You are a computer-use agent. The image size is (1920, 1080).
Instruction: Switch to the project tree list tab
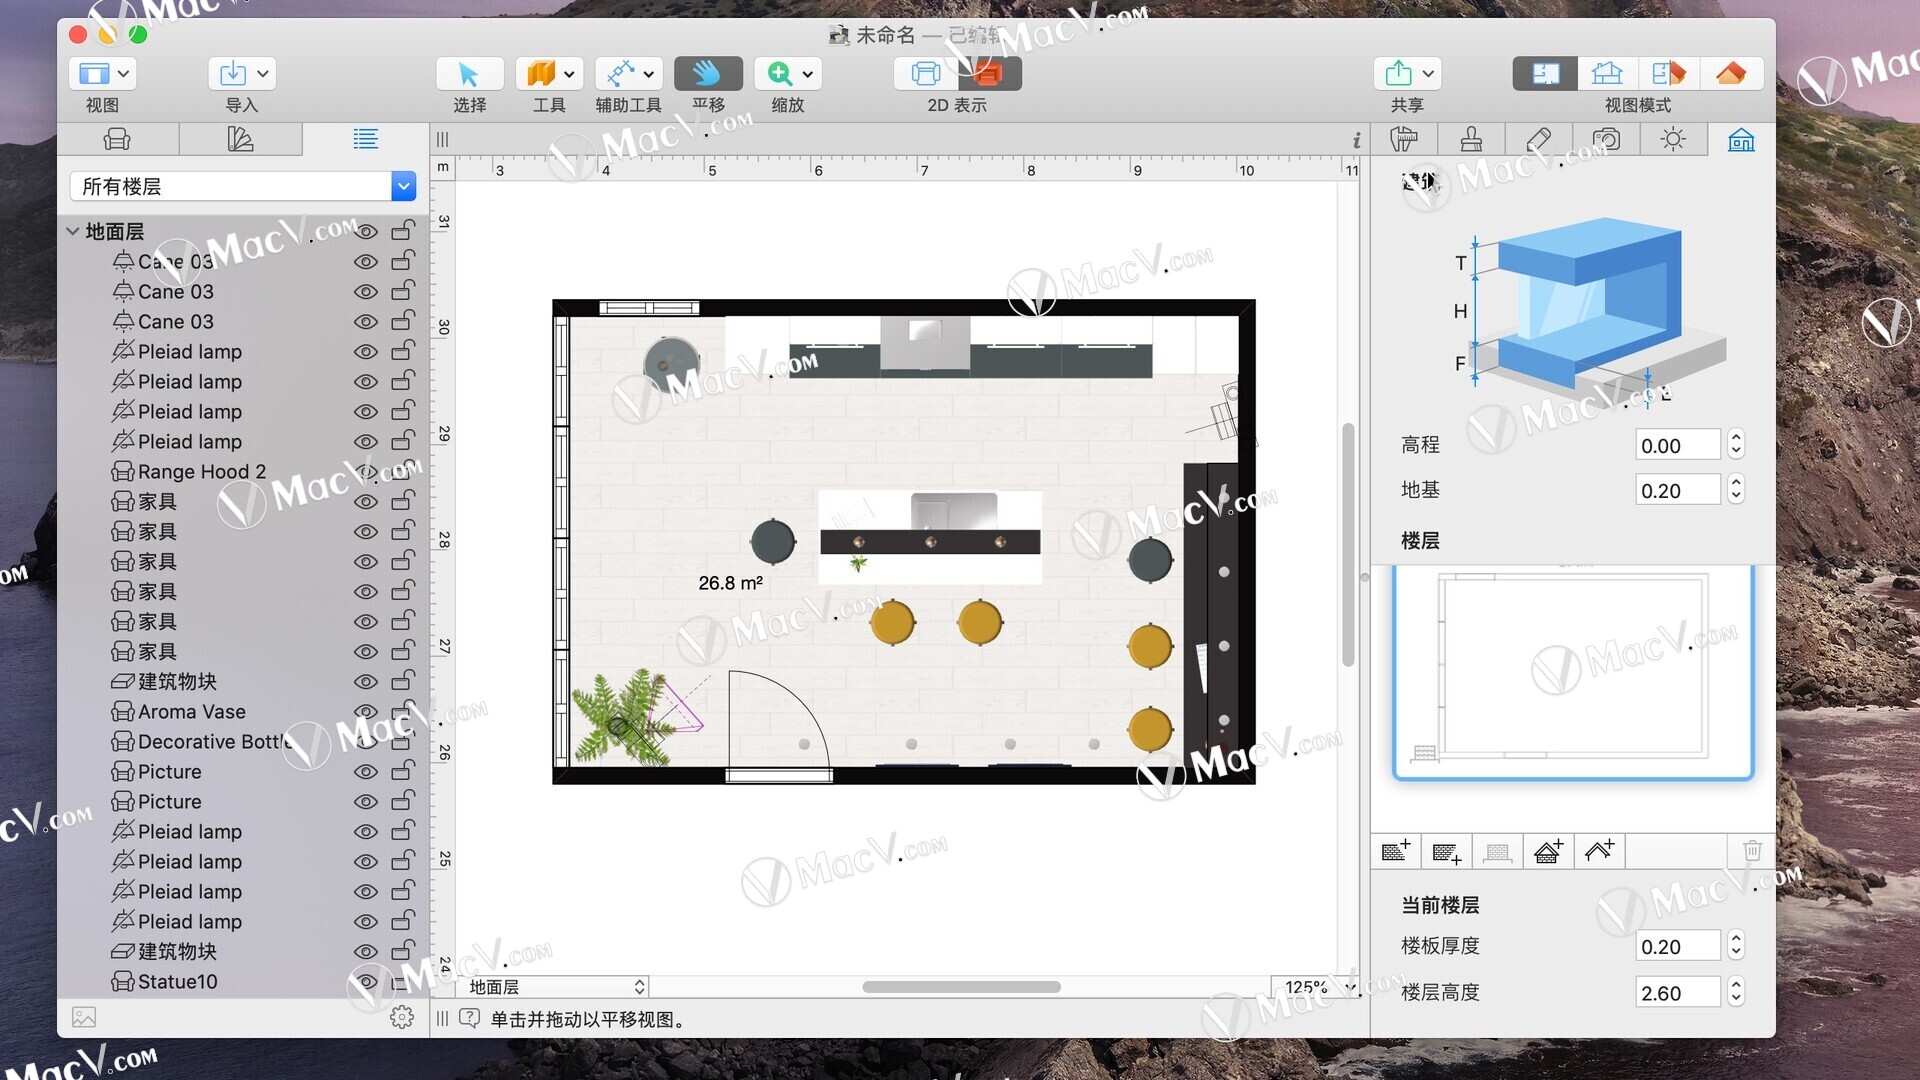tap(365, 140)
